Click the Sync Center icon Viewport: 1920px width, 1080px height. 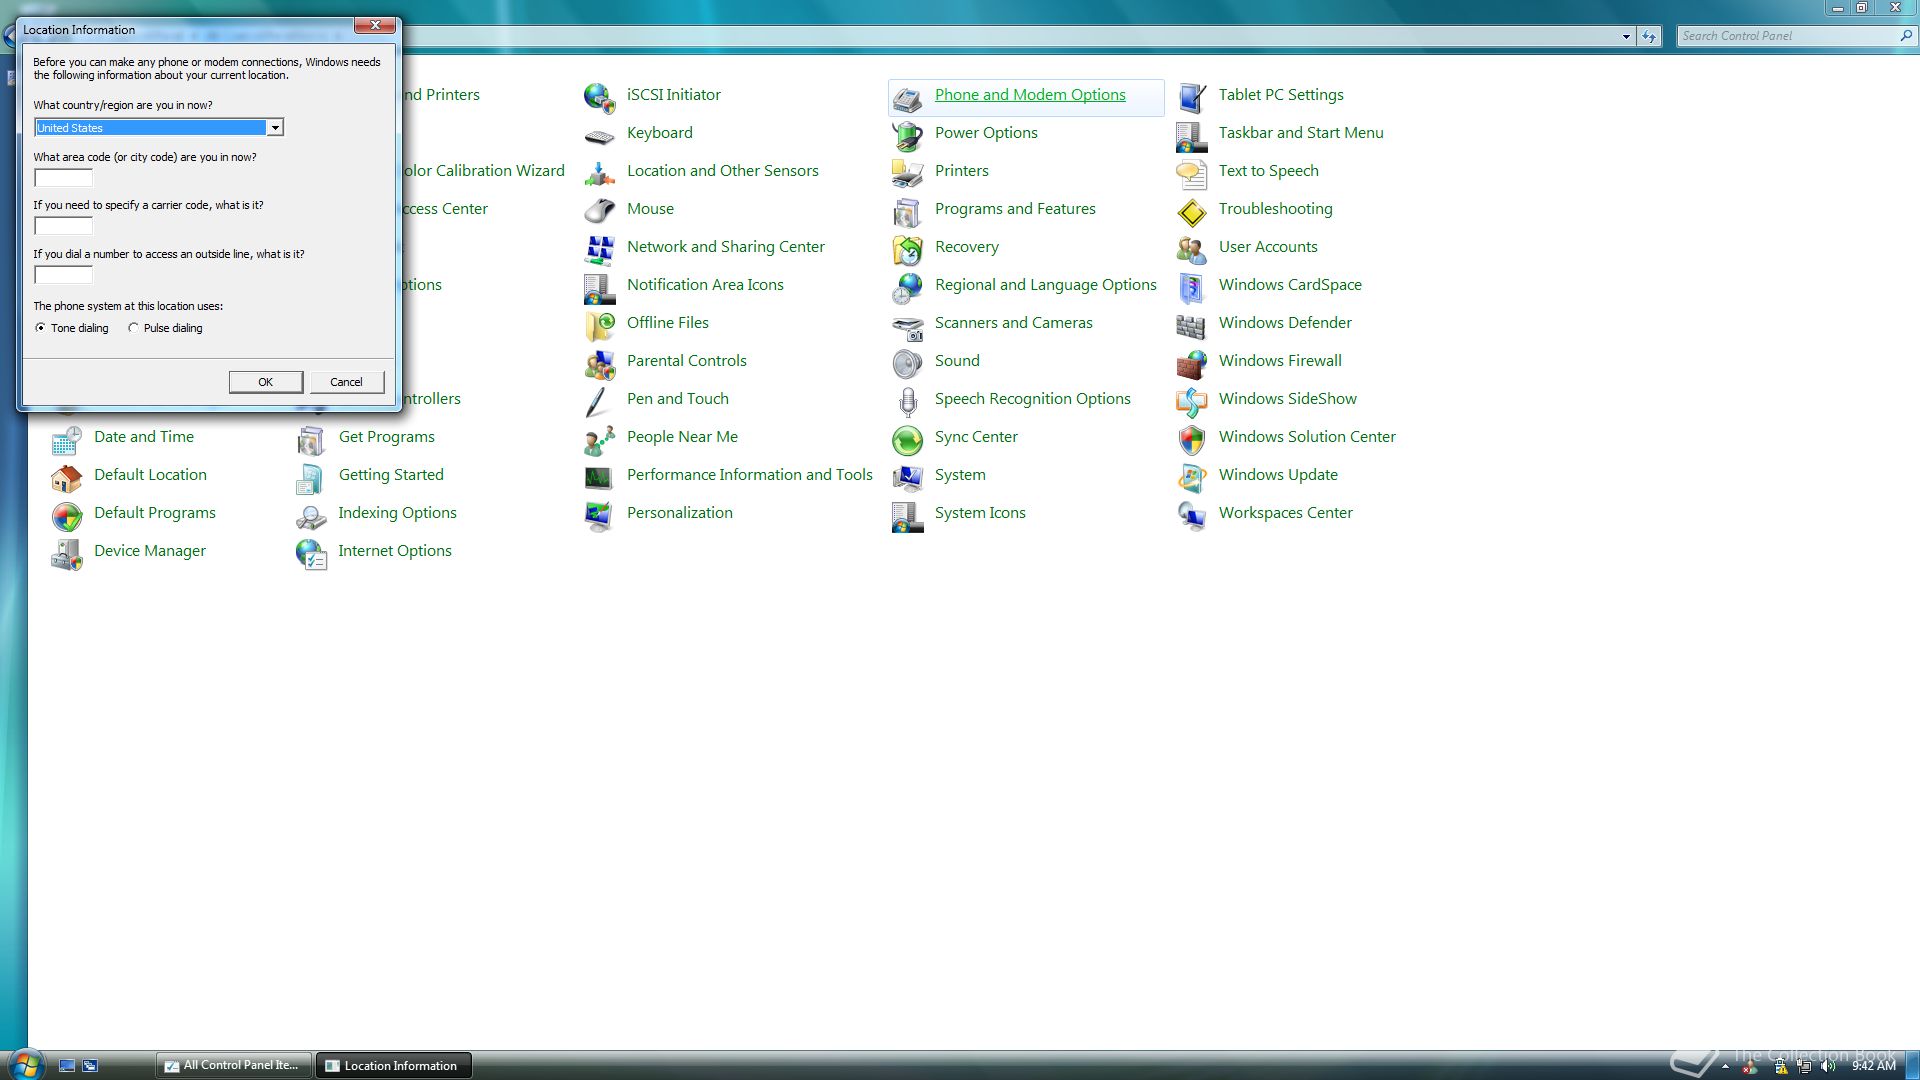[907, 439]
